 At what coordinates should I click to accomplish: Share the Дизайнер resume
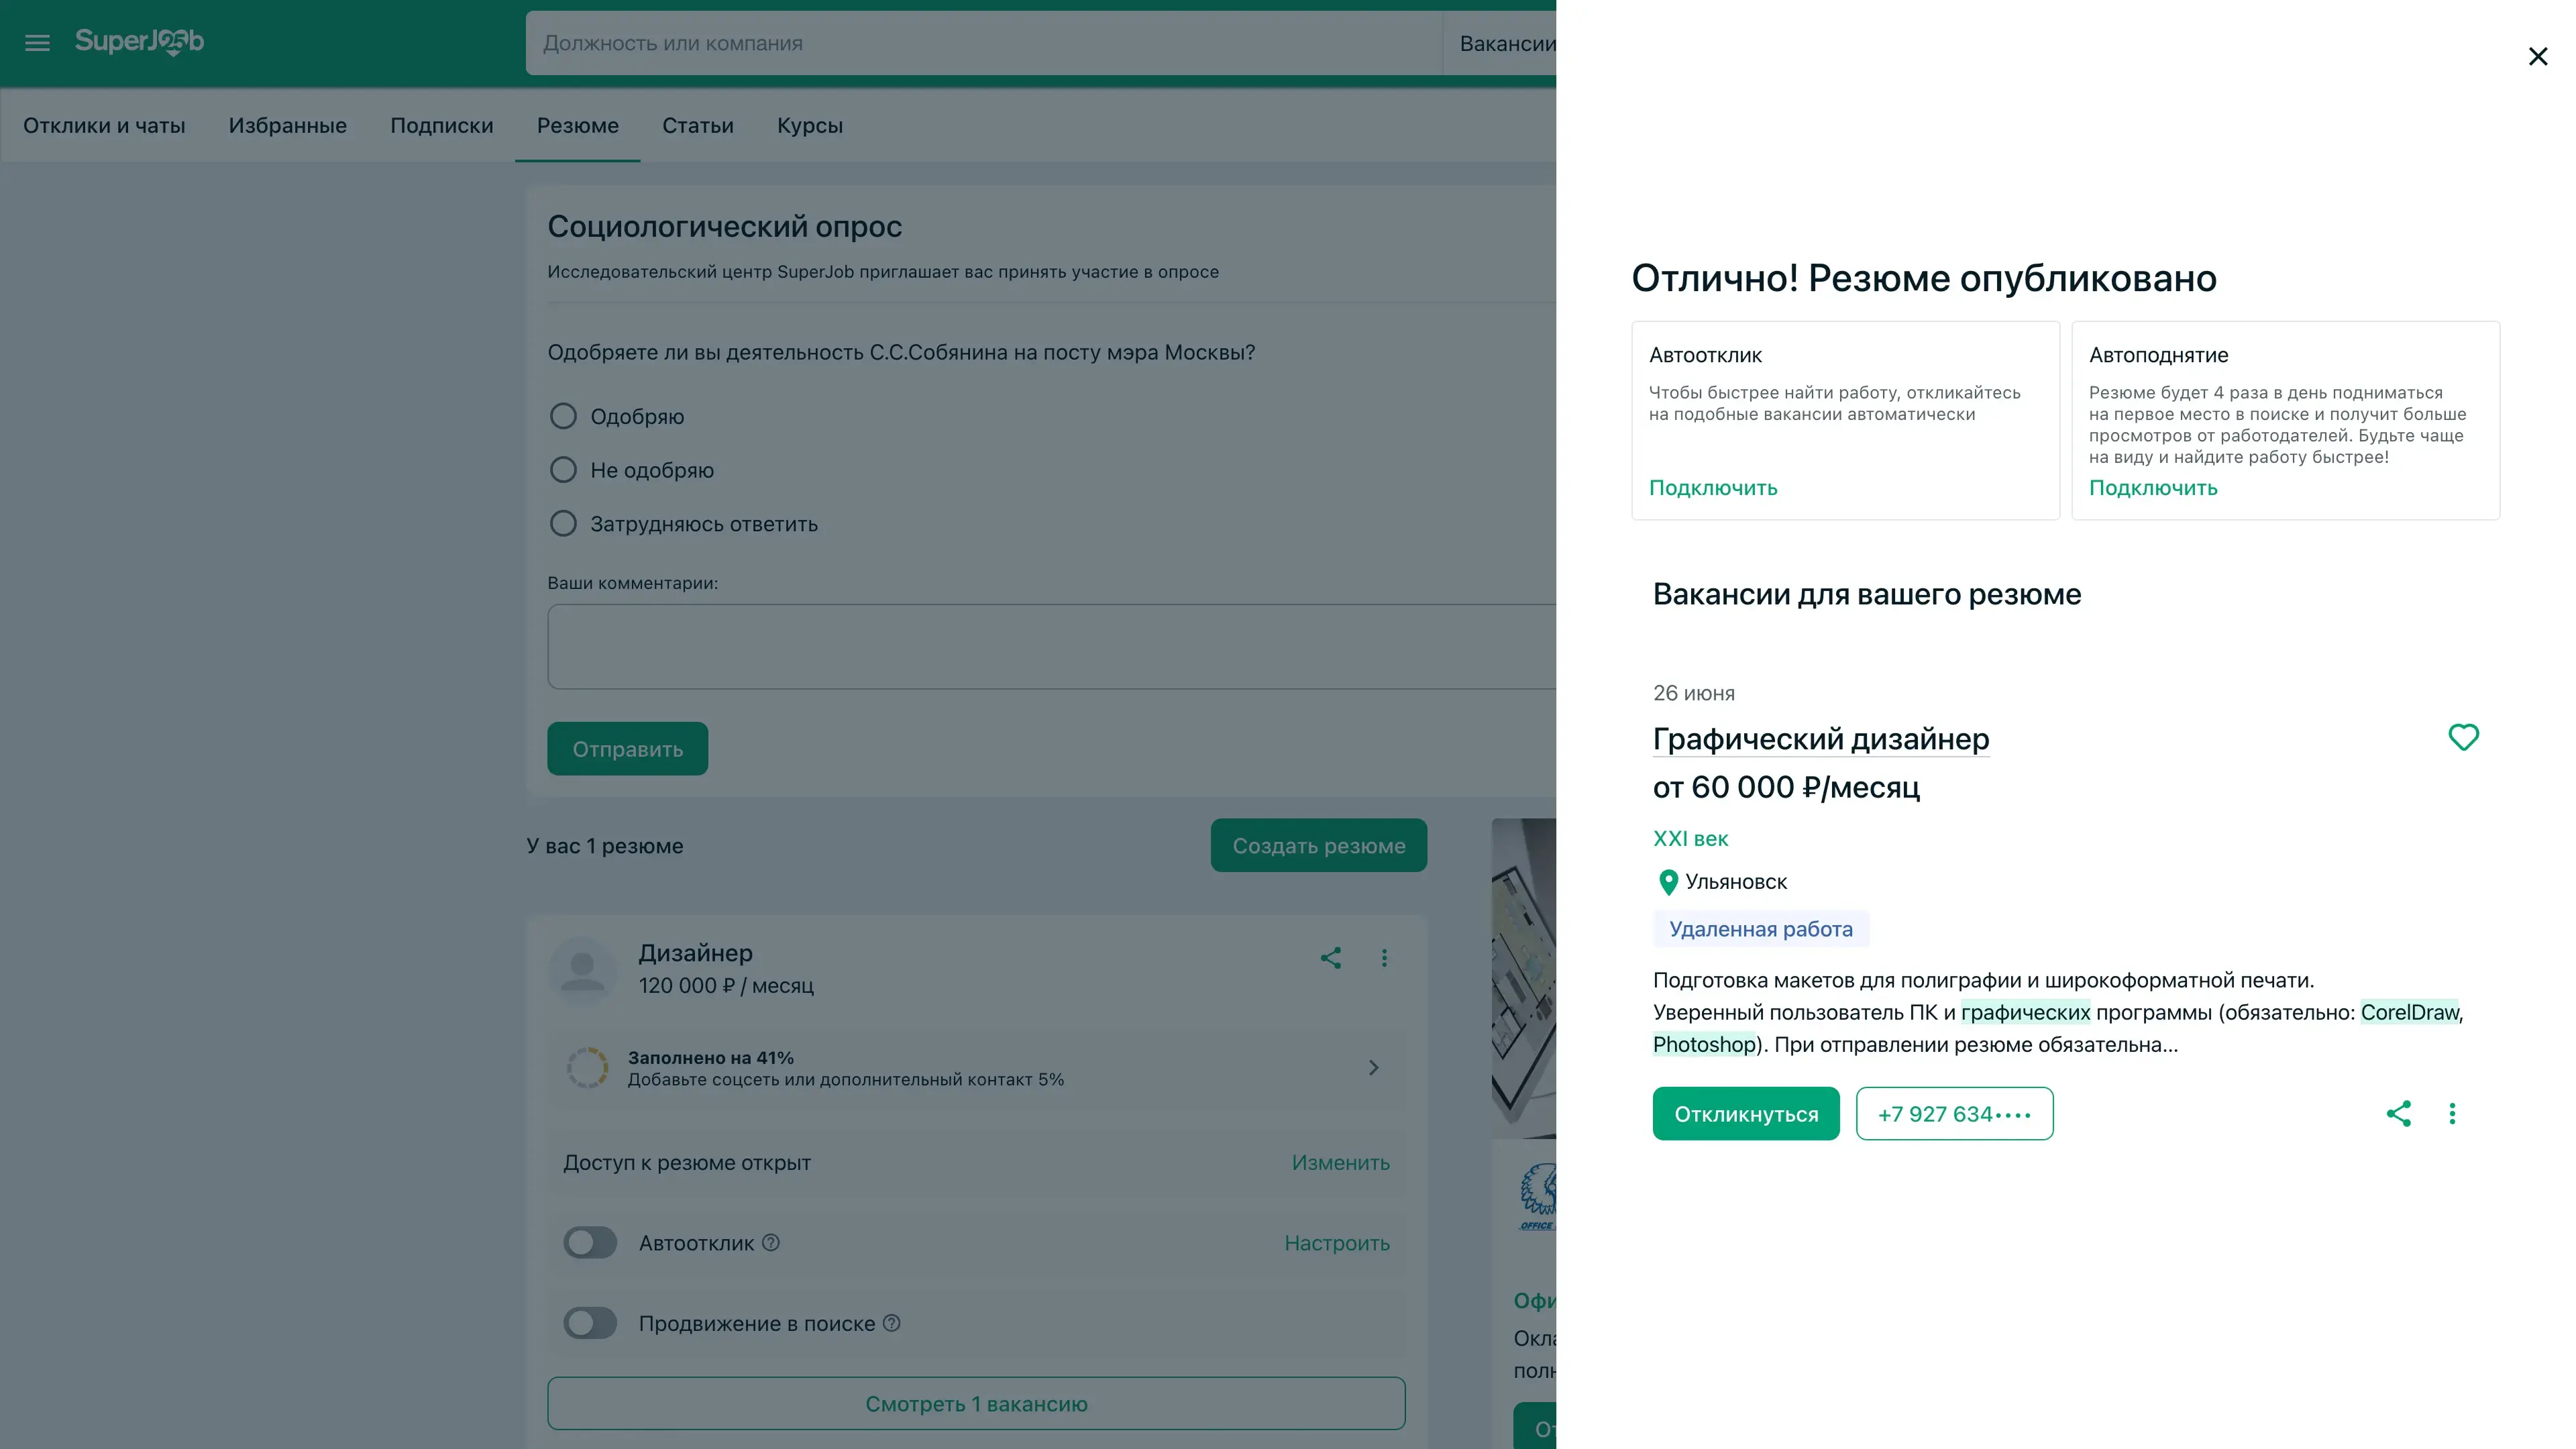1330,958
